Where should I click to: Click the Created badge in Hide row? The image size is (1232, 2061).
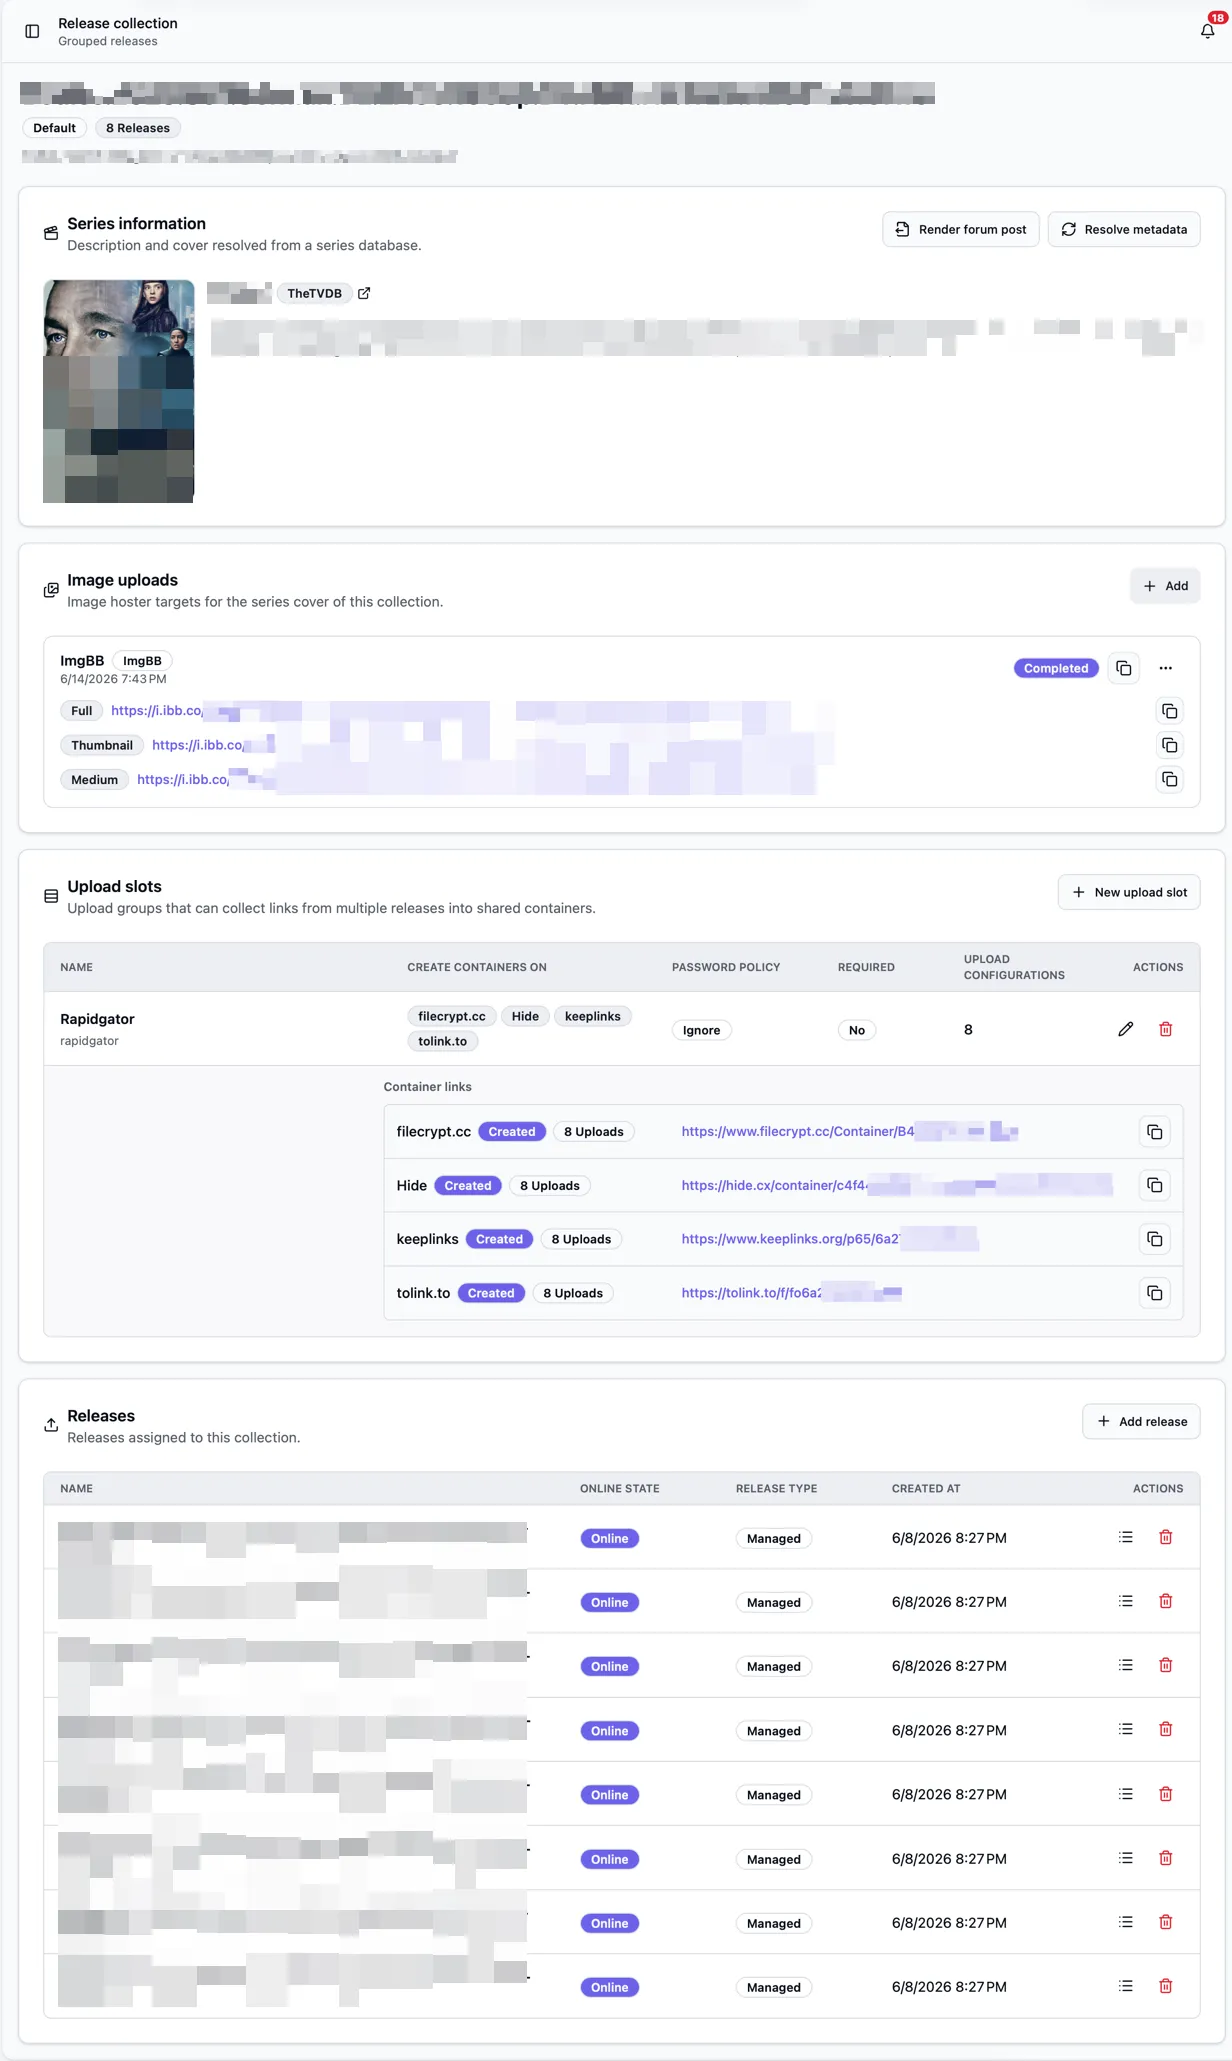coord(468,1185)
